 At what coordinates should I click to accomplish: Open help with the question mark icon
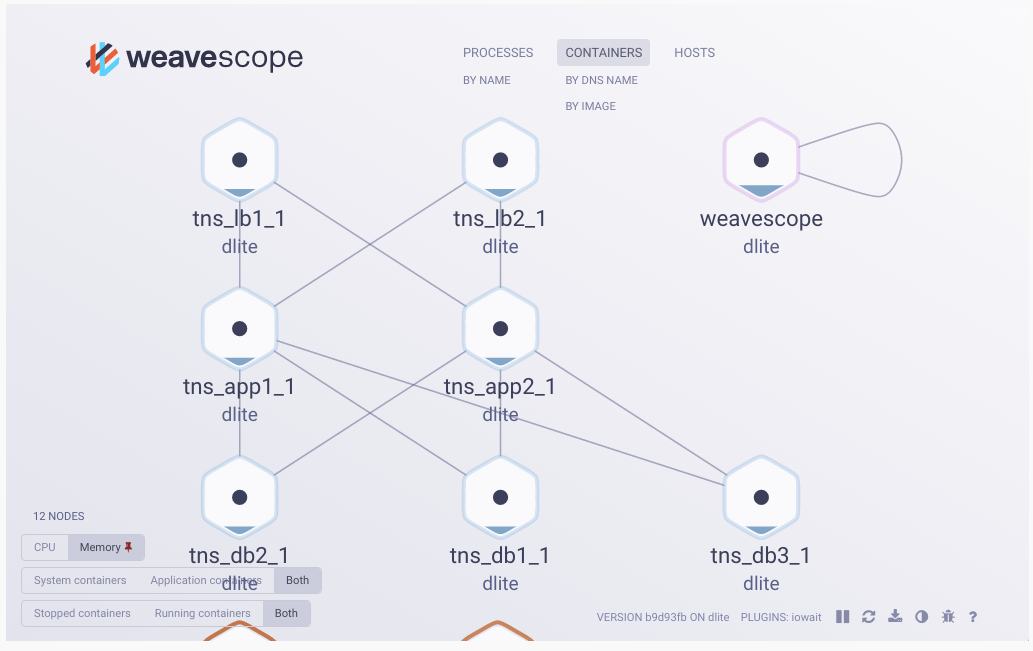[972, 617]
